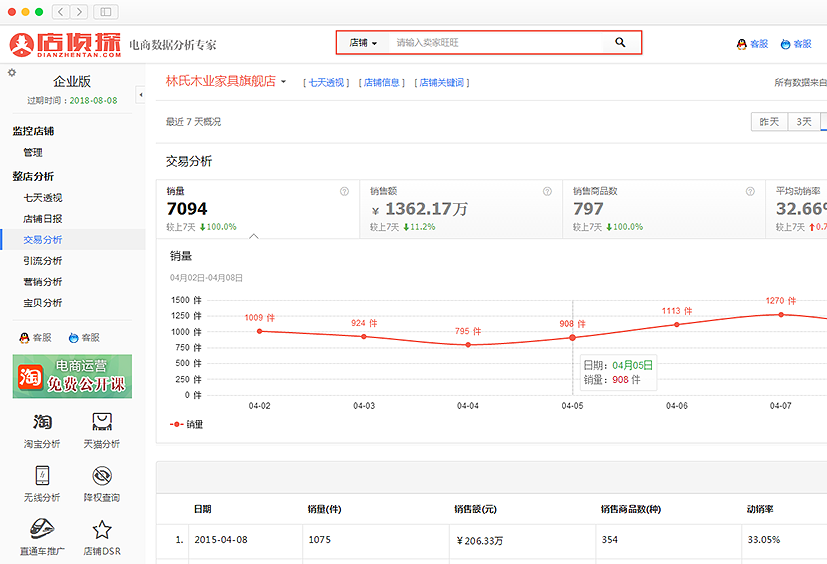This screenshot has width=827, height=564.
Task: Click the help icon on 销量 card
Action: tap(344, 191)
